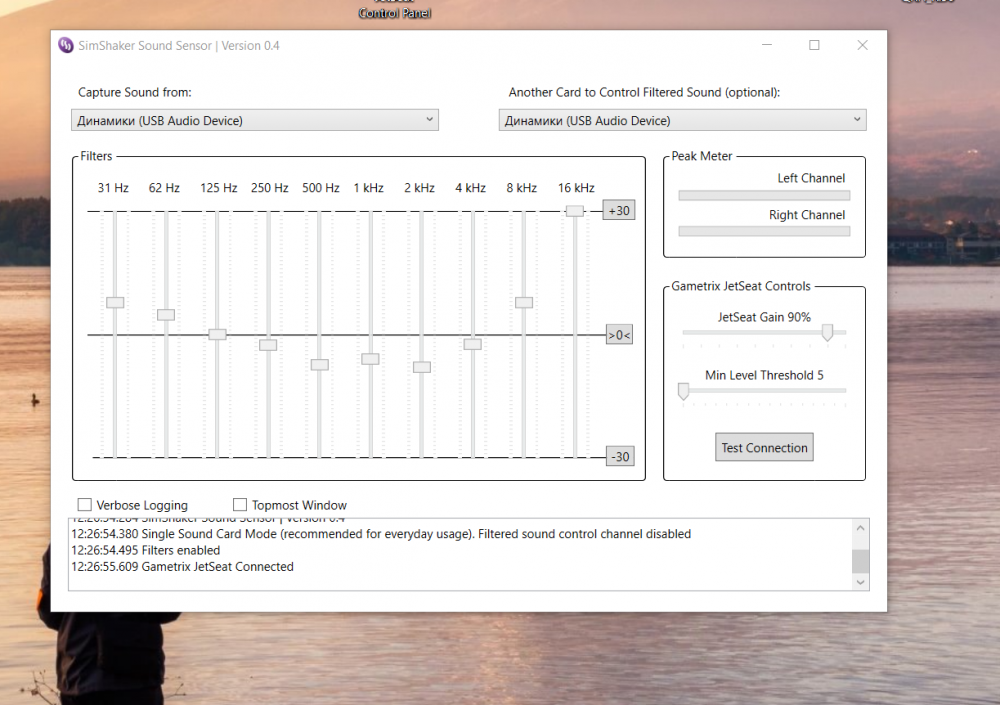The image size is (1000, 705).
Task: Click the Min Level Threshold slider thumb
Action: click(683, 391)
